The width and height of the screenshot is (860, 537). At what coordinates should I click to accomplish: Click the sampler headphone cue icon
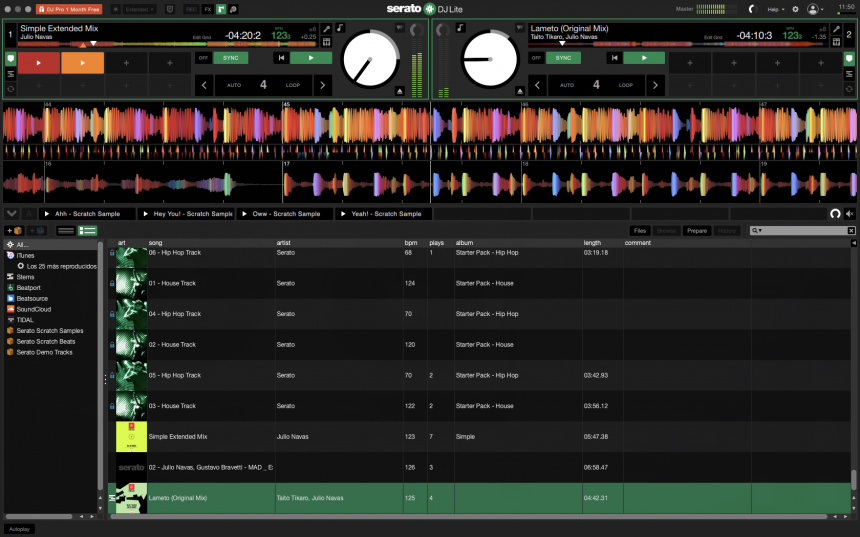tap(835, 214)
